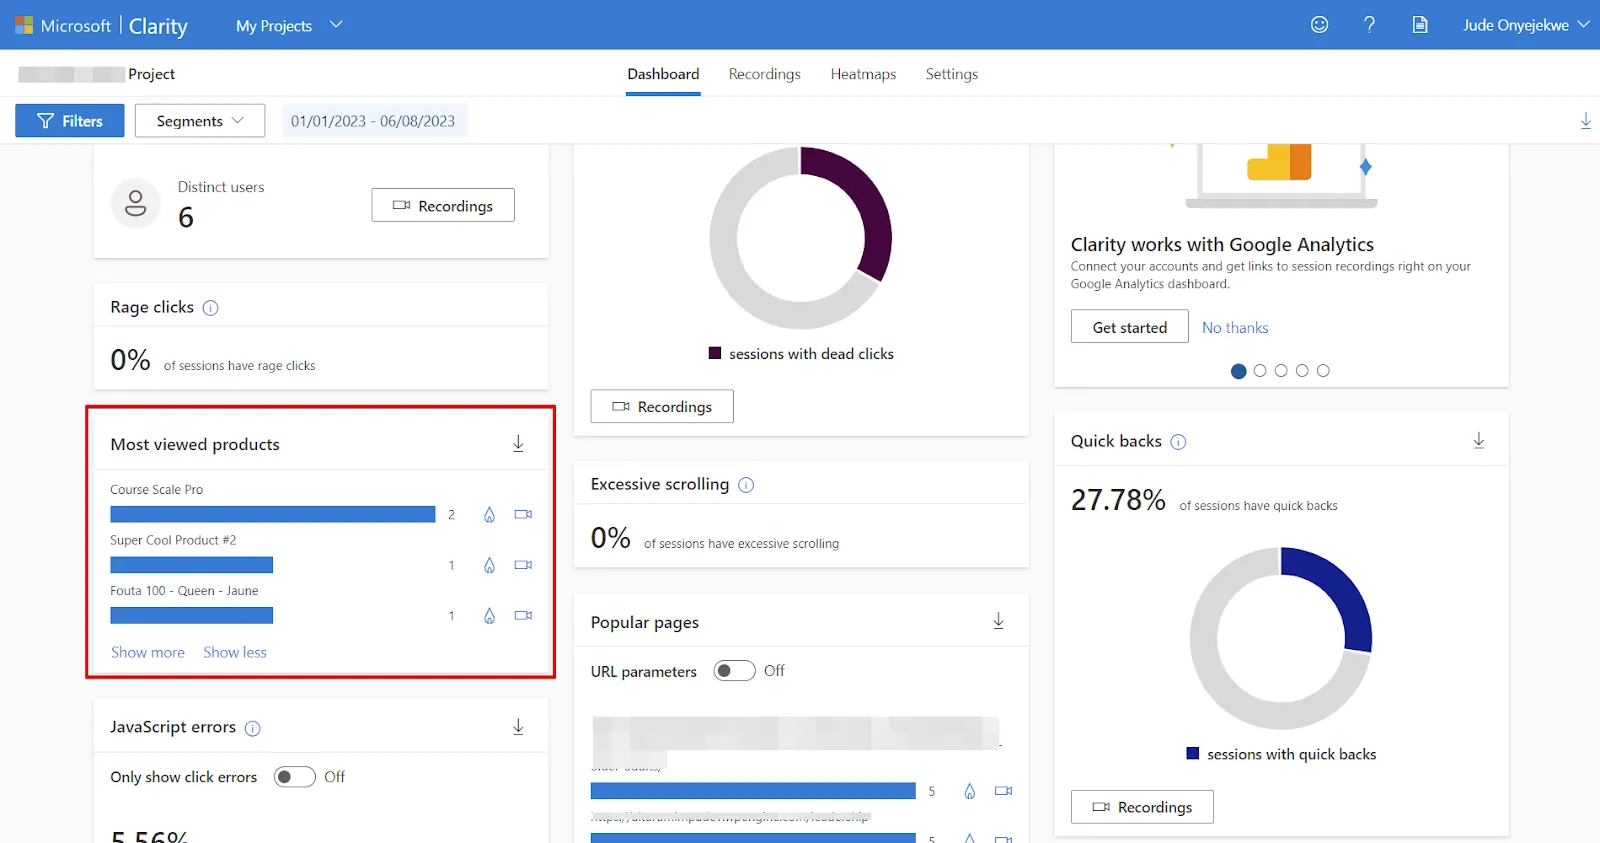1600x843 pixels.
Task: Select the second carousel dot
Action: coord(1260,371)
